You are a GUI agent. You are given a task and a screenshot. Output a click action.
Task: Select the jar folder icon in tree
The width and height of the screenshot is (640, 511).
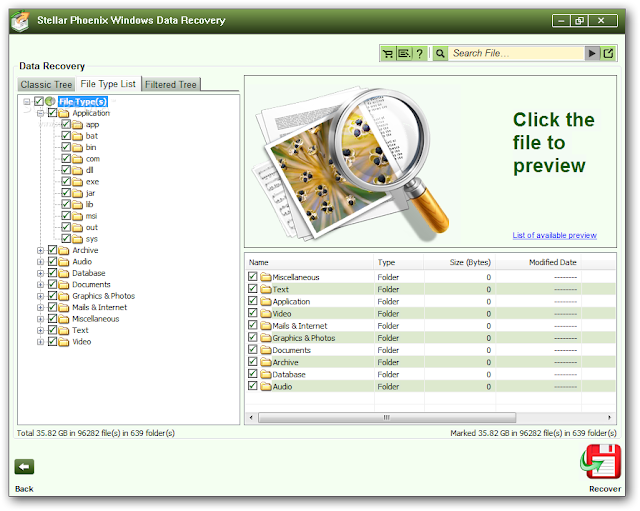click(x=78, y=193)
